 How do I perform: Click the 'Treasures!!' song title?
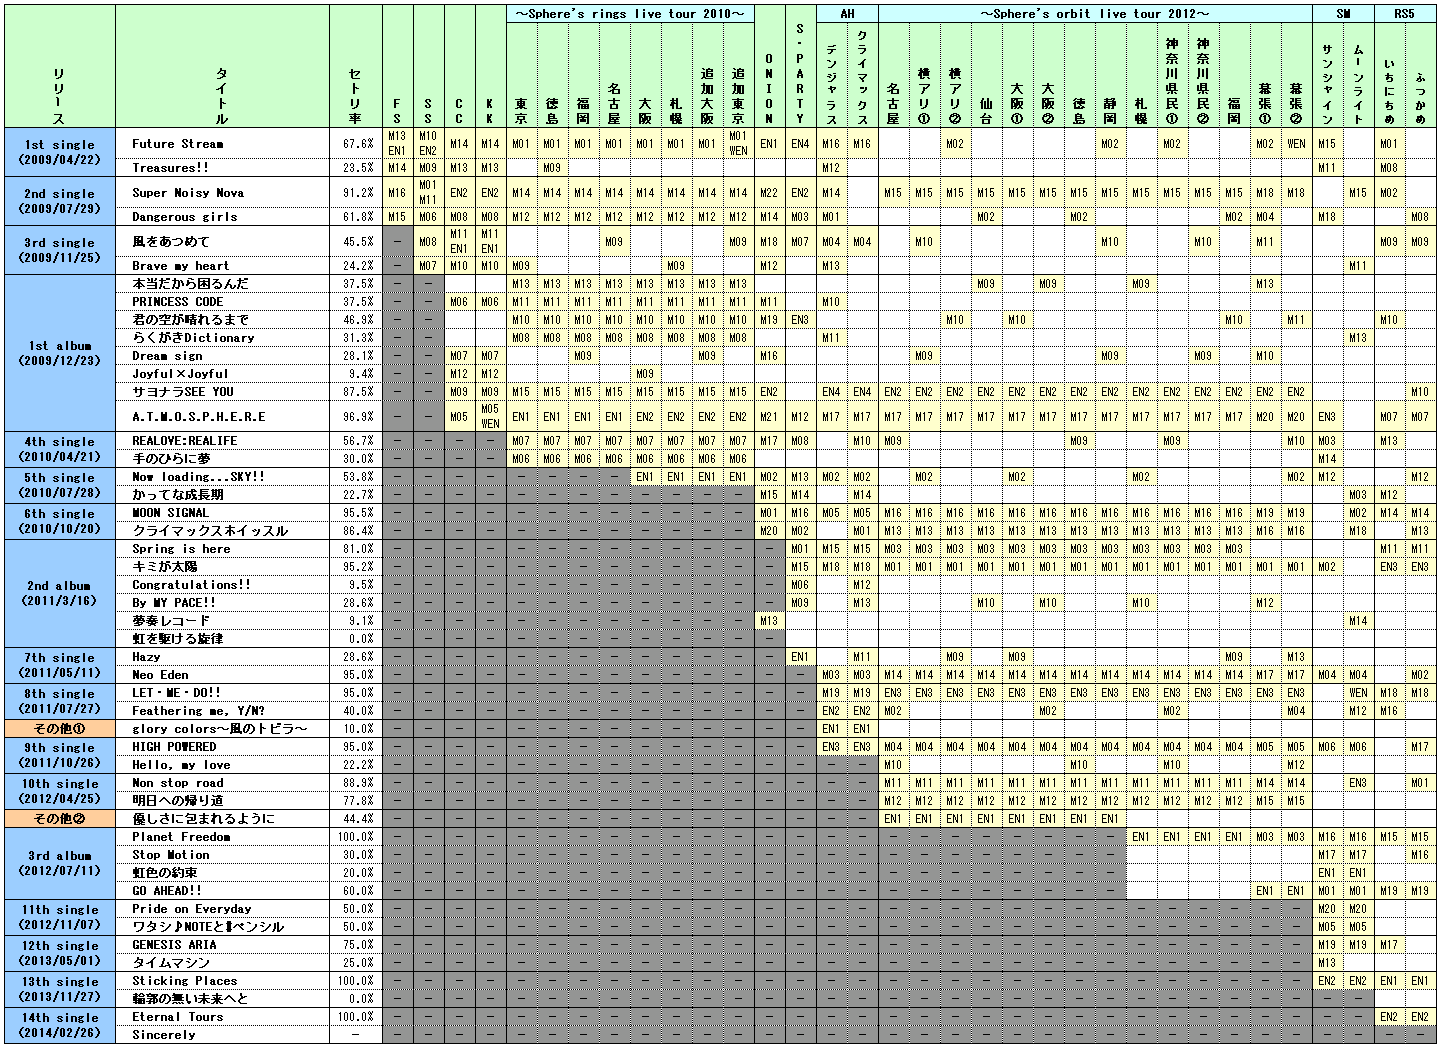point(222,168)
